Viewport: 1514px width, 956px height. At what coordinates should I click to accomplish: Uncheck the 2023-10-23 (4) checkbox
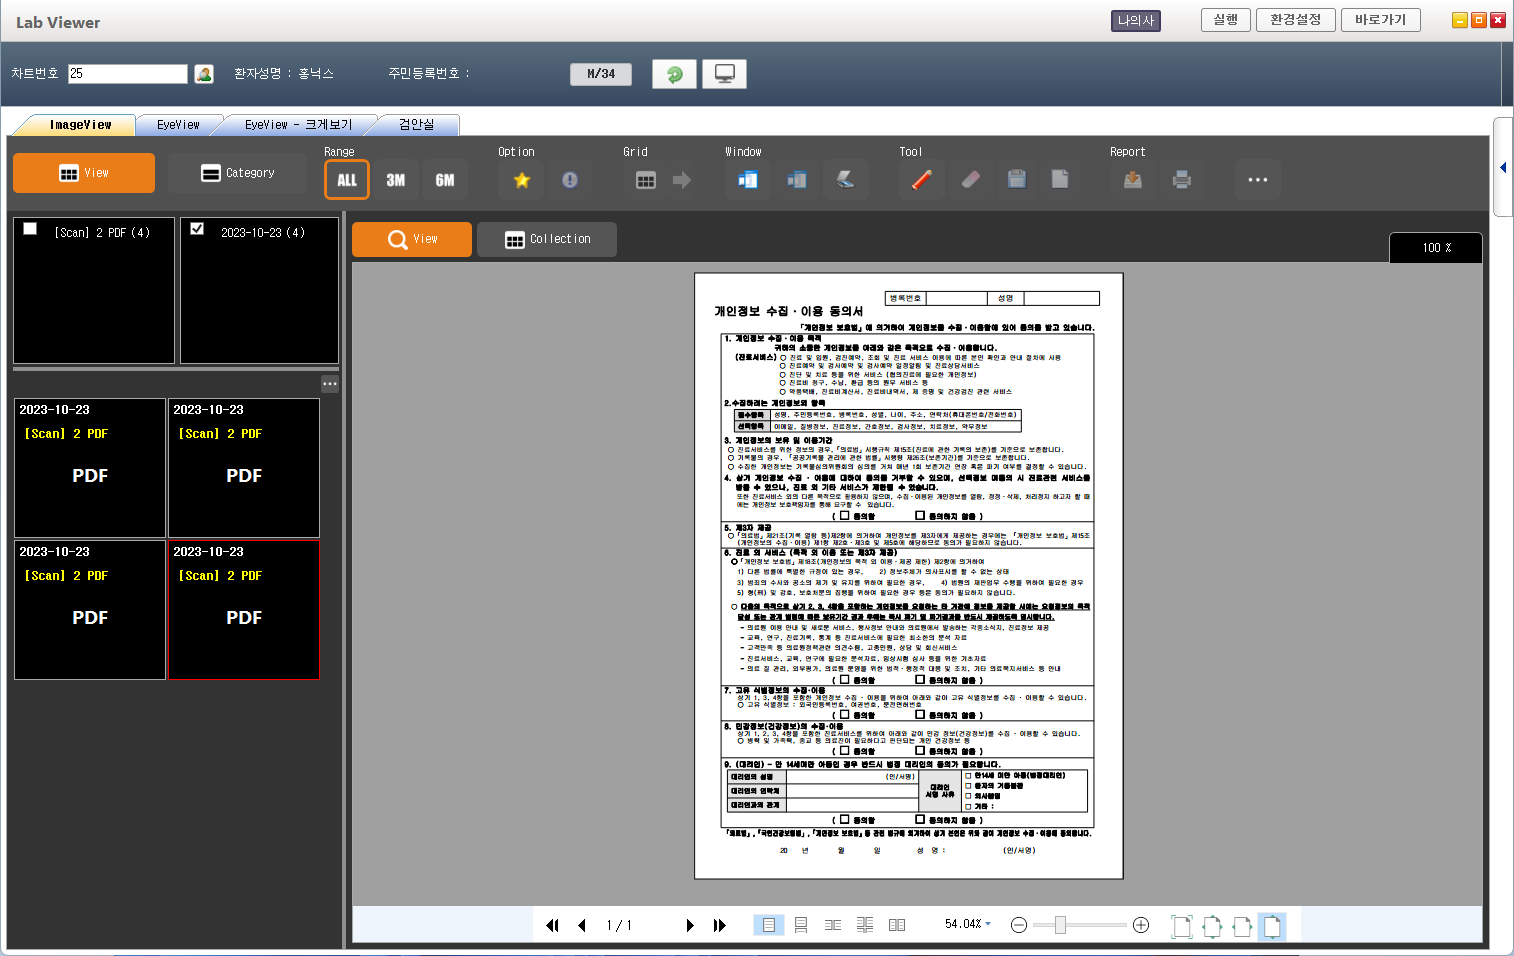197,229
